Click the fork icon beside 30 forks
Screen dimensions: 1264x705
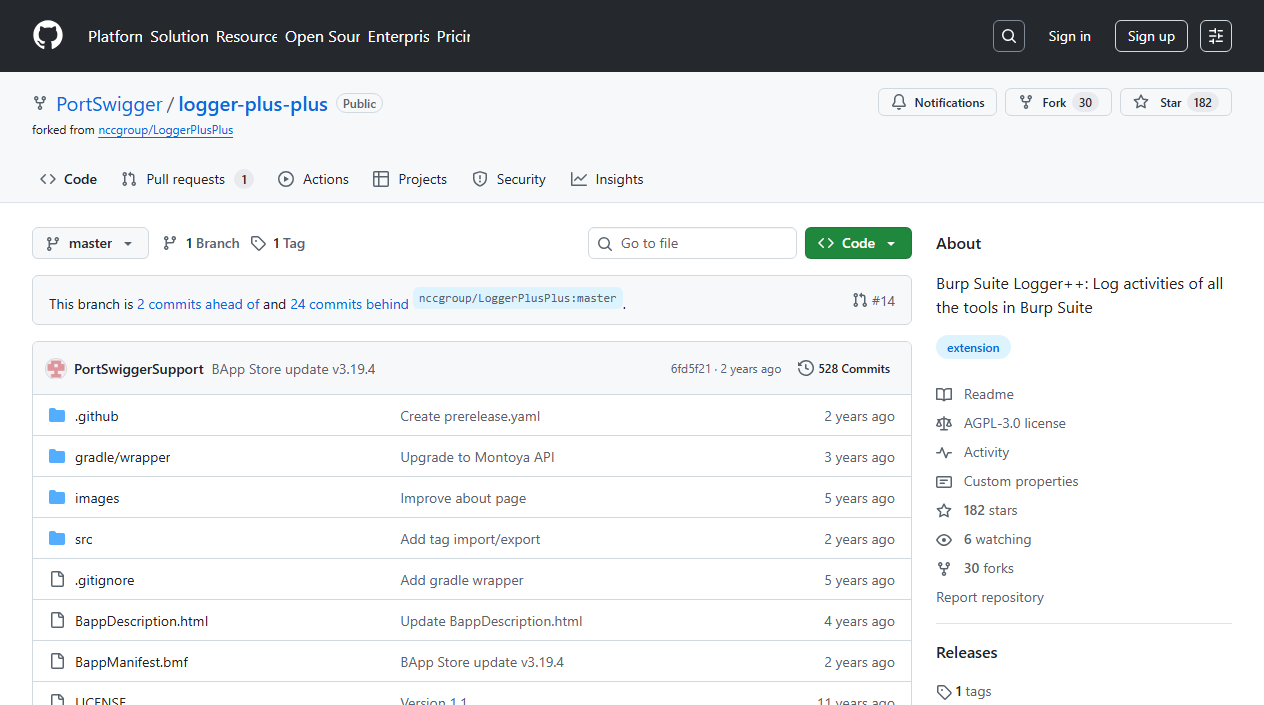click(x=944, y=568)
